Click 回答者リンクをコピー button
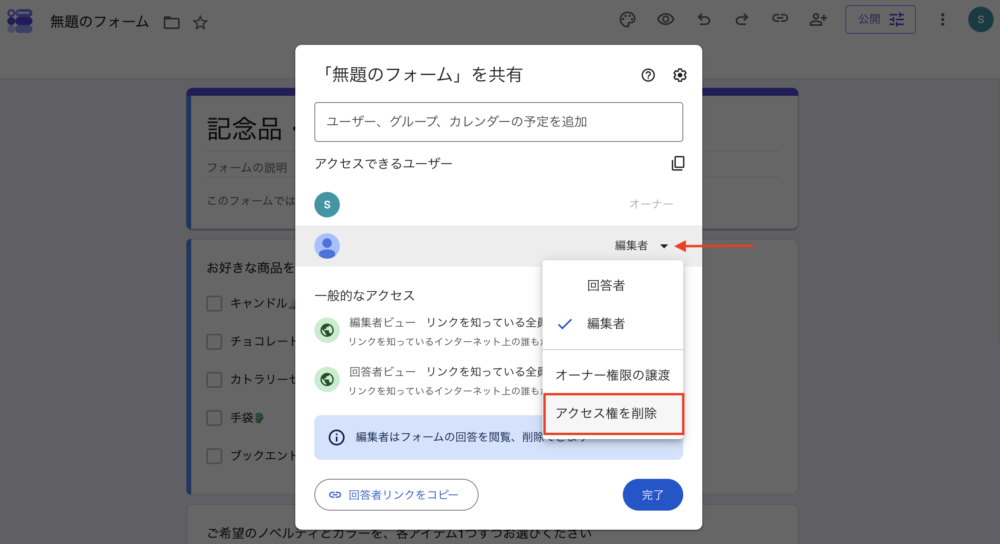The width and height of the screenshot is (1000, 544). tap(396, 495)
